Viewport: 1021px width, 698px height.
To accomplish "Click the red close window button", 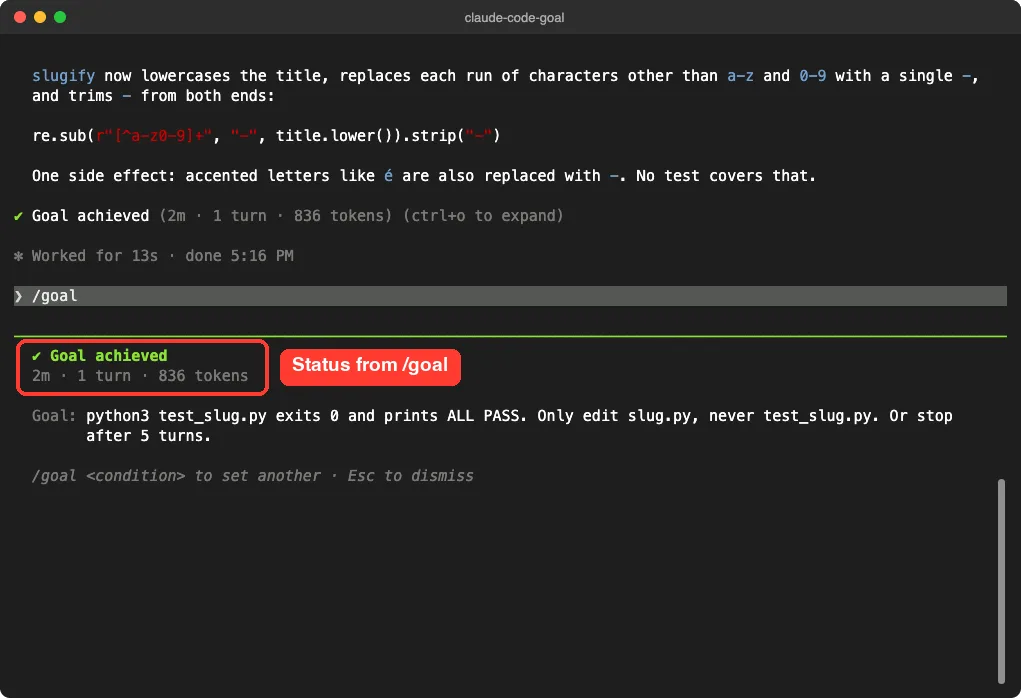I will pos(20,17).
